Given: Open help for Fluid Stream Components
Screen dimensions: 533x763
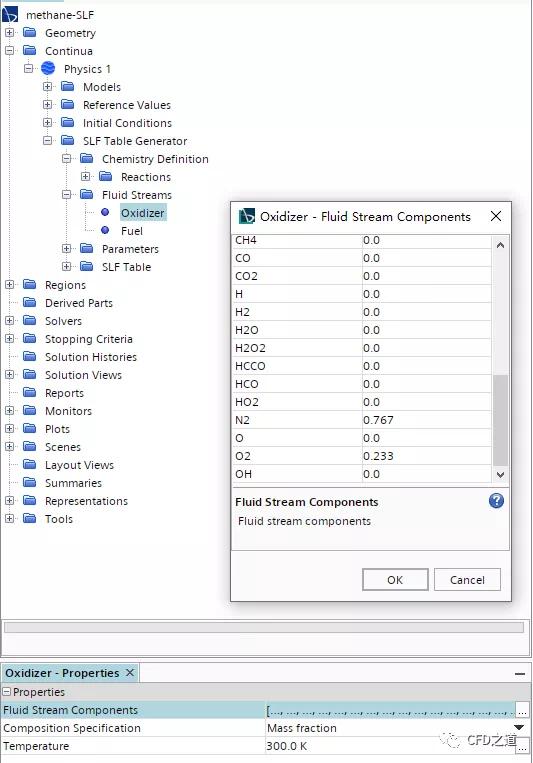Looking at the screenshot, I should point(496,501).
